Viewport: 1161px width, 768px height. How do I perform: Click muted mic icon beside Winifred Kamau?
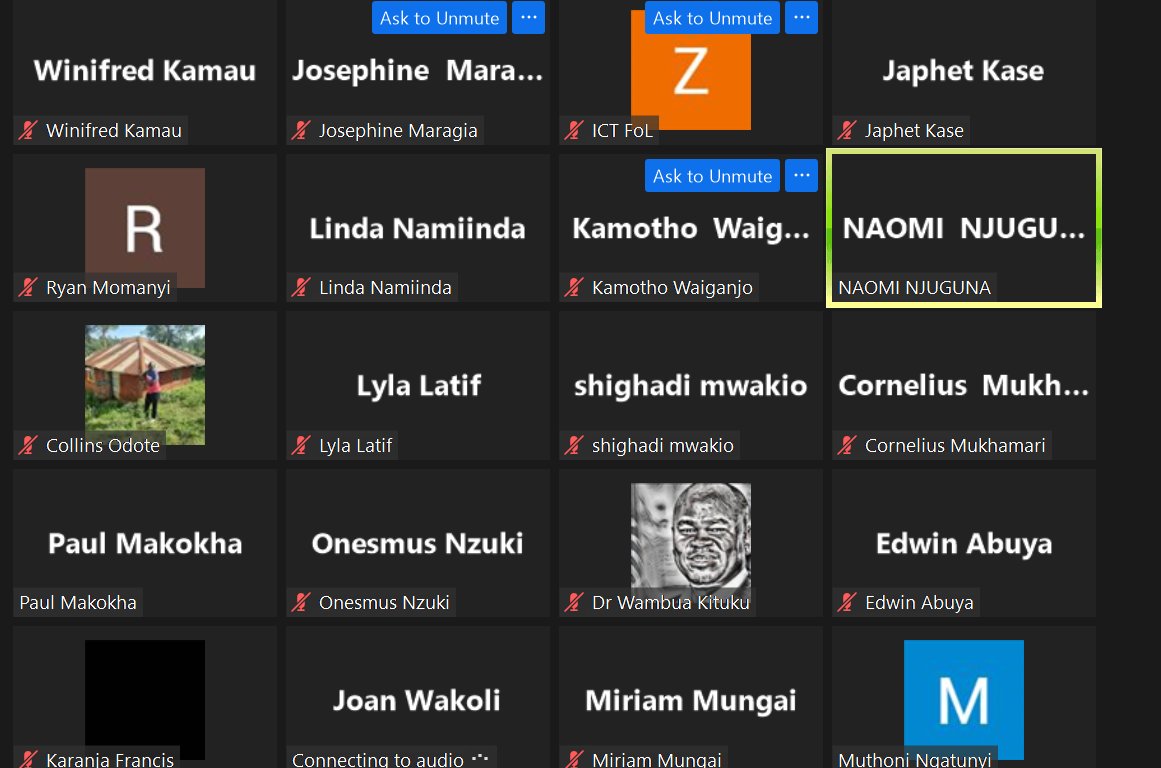click(x=29, y=130)
